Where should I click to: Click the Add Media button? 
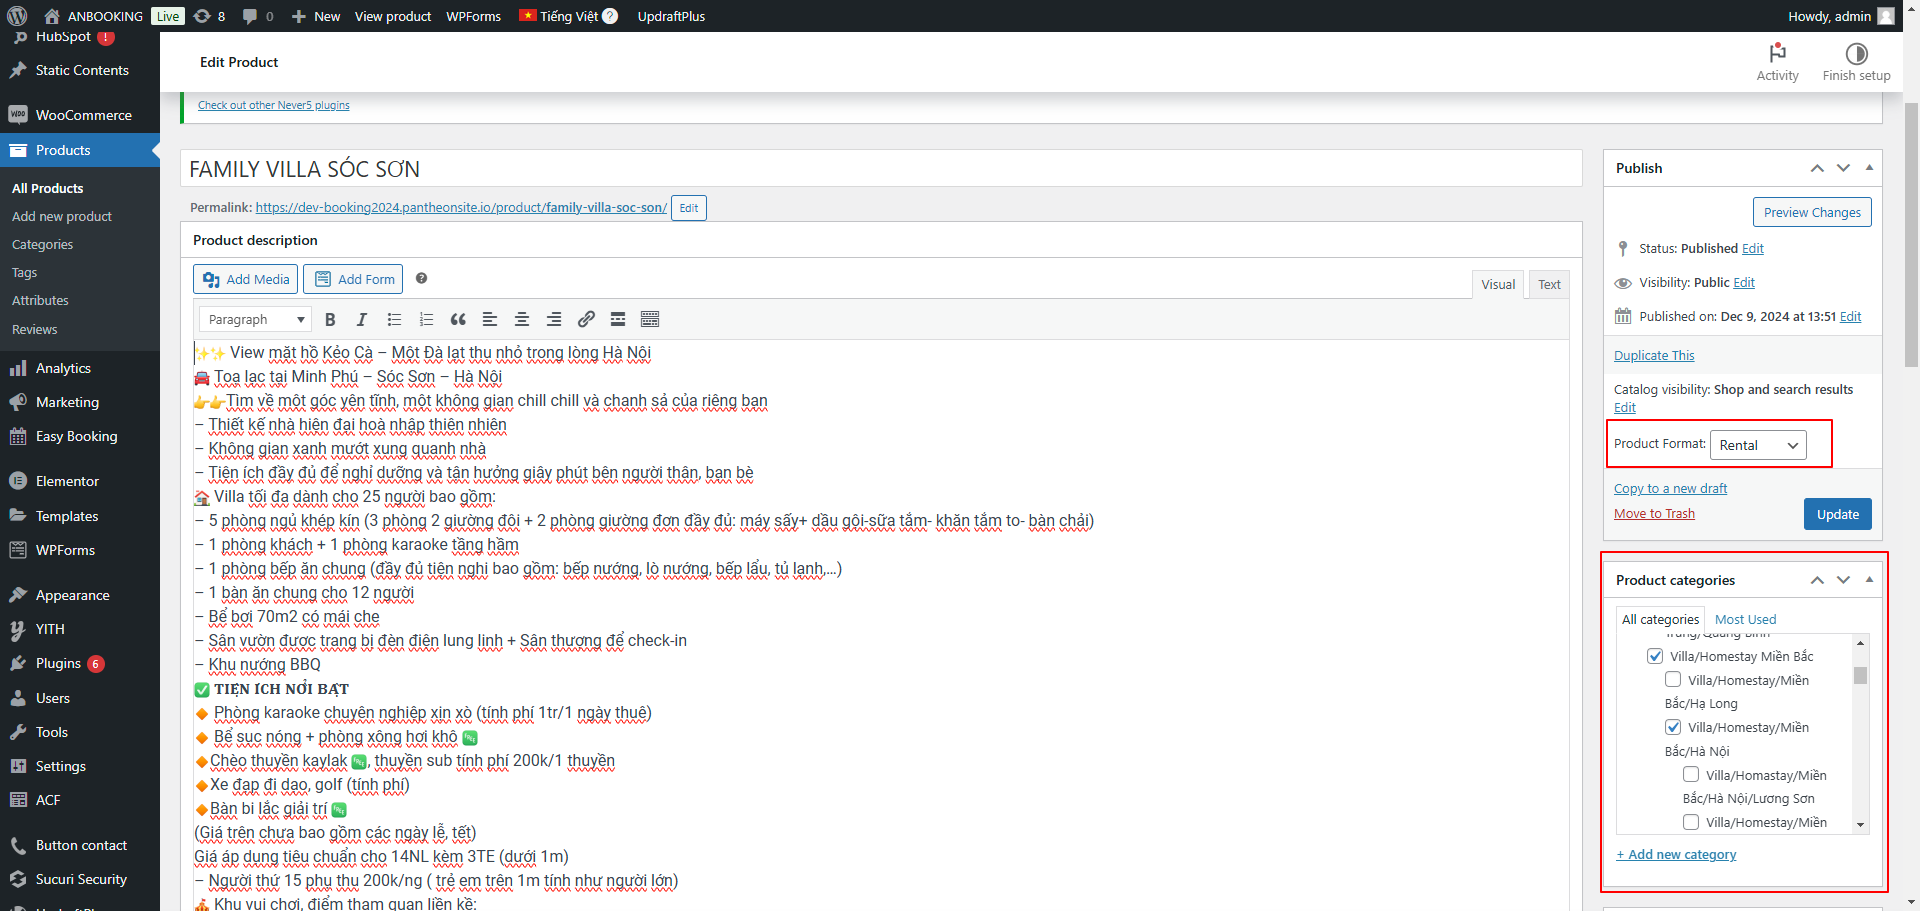[x=246, y=279]
